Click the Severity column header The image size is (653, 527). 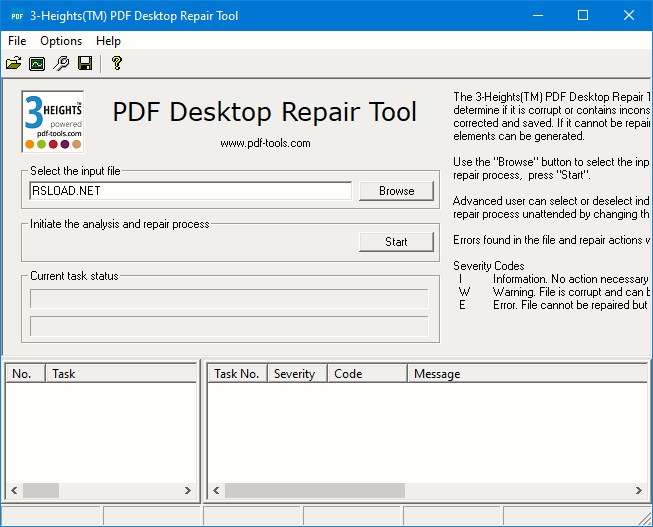point(294,374)
